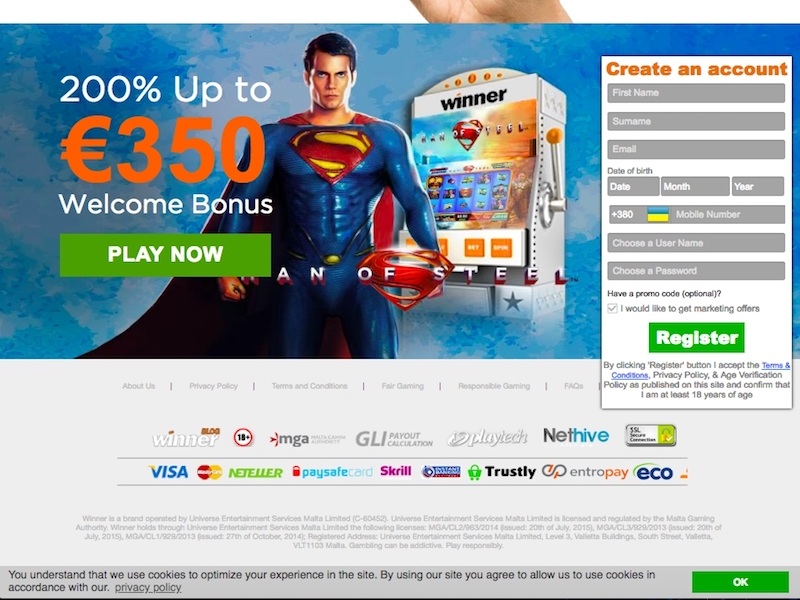Click the Playtech logo

coord(487,438)
